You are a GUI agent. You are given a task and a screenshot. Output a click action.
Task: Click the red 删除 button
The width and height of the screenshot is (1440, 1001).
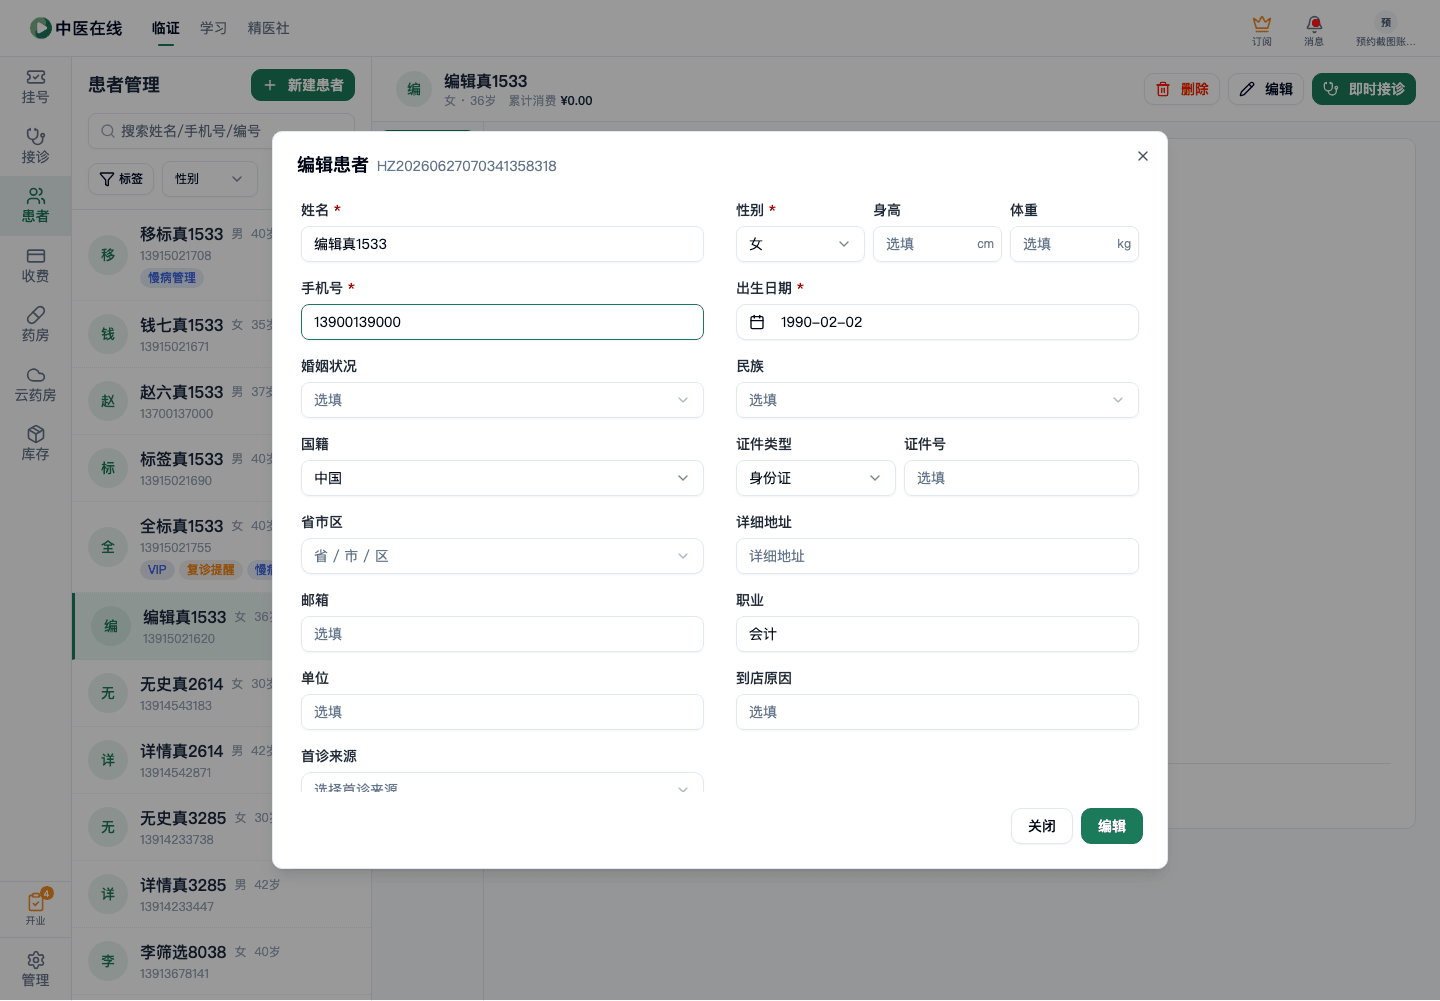click(x=1182, y=89)
